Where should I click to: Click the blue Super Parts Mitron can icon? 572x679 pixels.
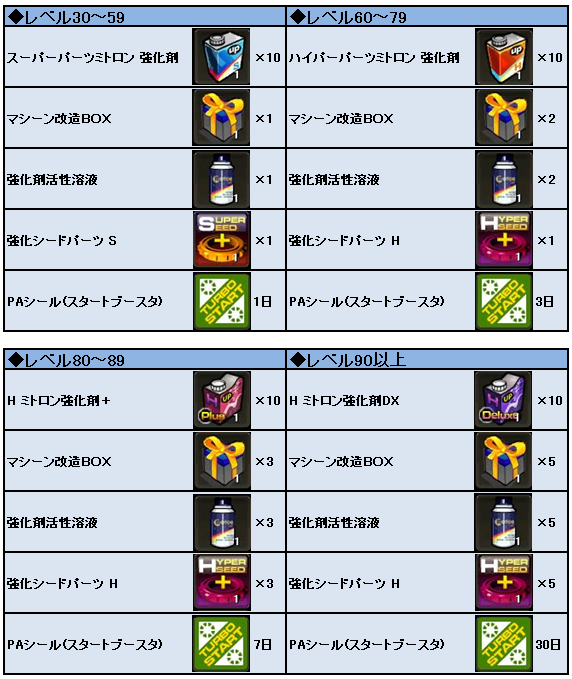pyautogui.click(x=221, y=56)
